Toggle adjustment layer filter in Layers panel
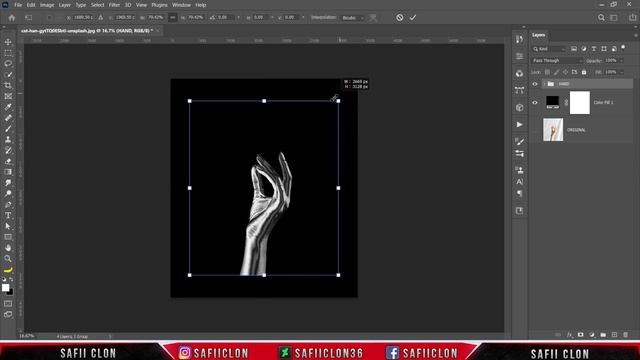Image resolution: width=640 pixels, height=360 pixels. pos(584,49)
